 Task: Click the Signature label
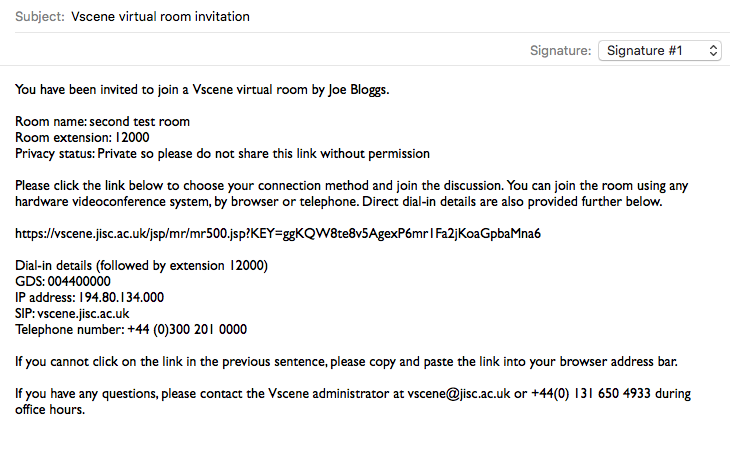pos(561,50)
